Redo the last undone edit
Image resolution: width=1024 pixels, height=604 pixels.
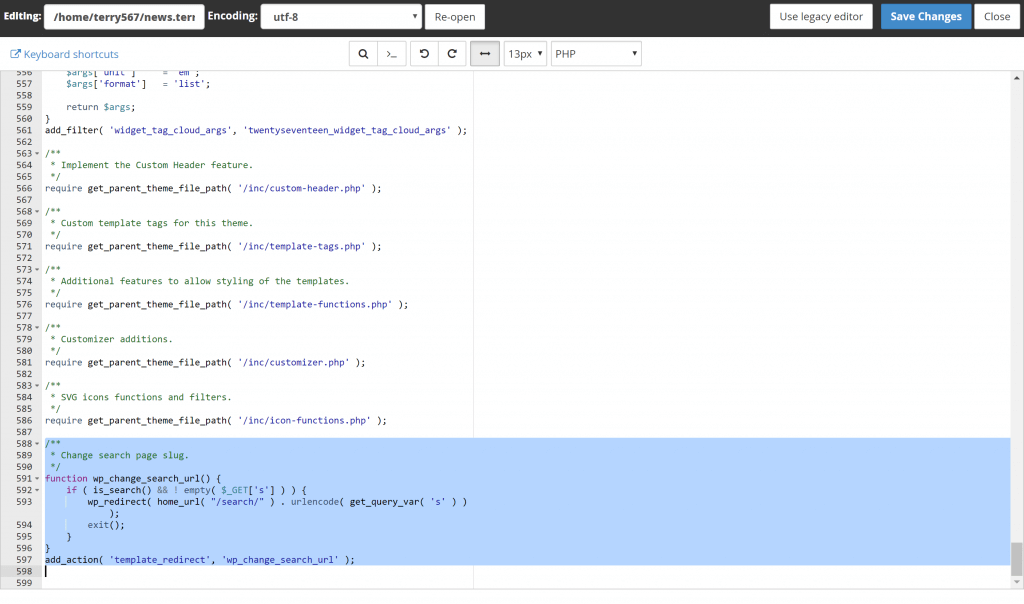[x=452, y=54]
